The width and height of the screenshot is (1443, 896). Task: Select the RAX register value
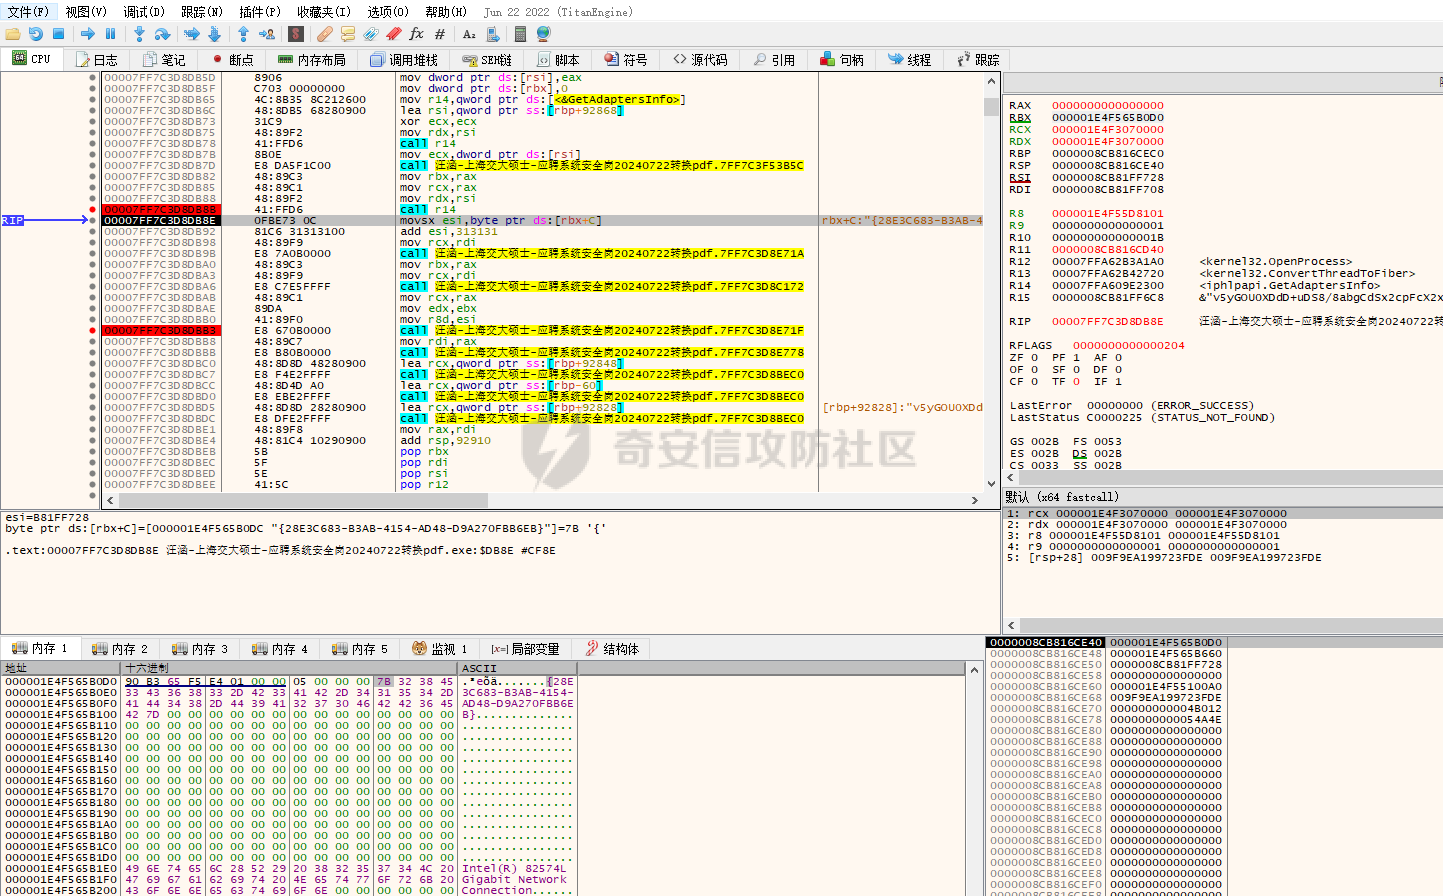pos(1108,105)
